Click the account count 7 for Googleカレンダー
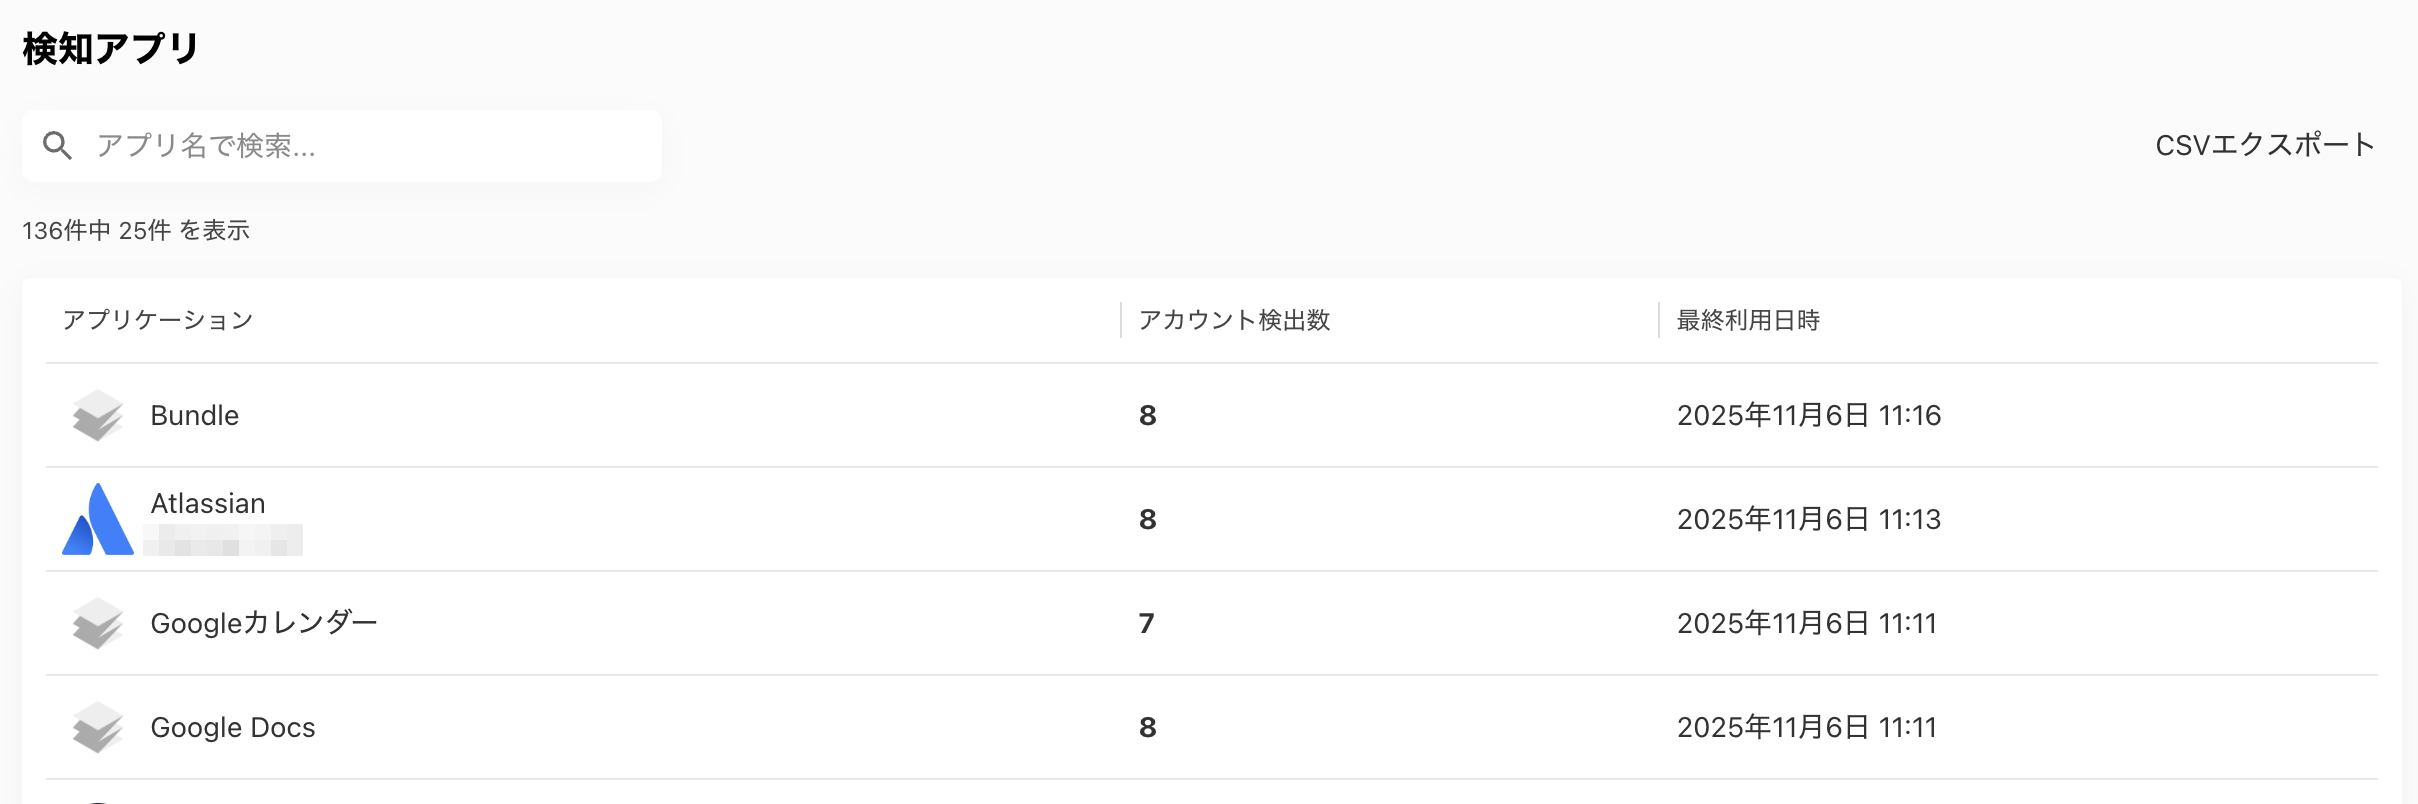The width and height of the screenshot is (2418, 804). (1146, 623)
